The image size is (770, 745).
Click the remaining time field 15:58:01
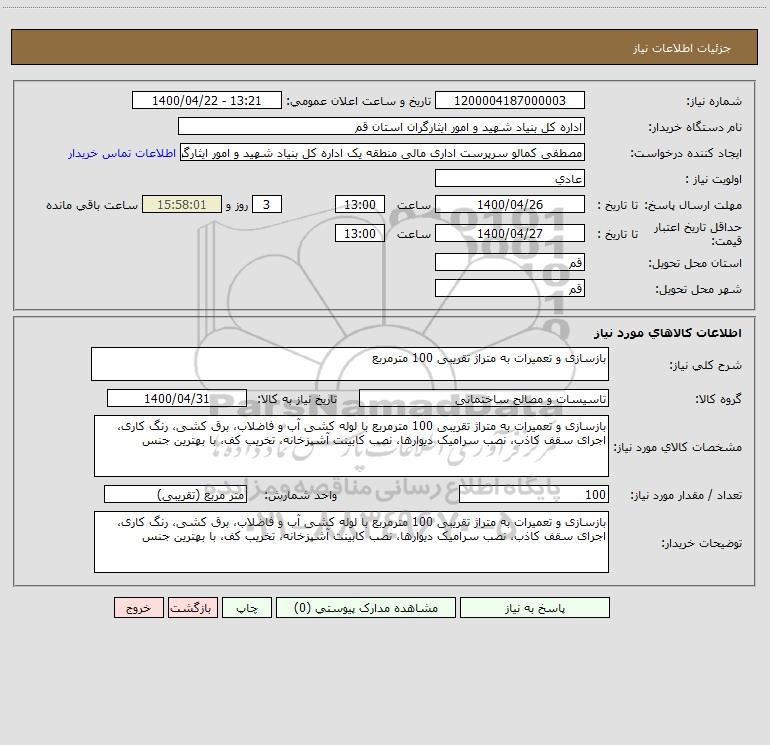click(x=182, y=204)
